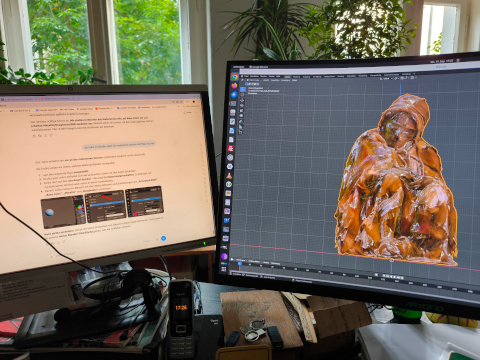Switch to the Shading workspace tab
480x360 pixels.
[x=341, y=76]
